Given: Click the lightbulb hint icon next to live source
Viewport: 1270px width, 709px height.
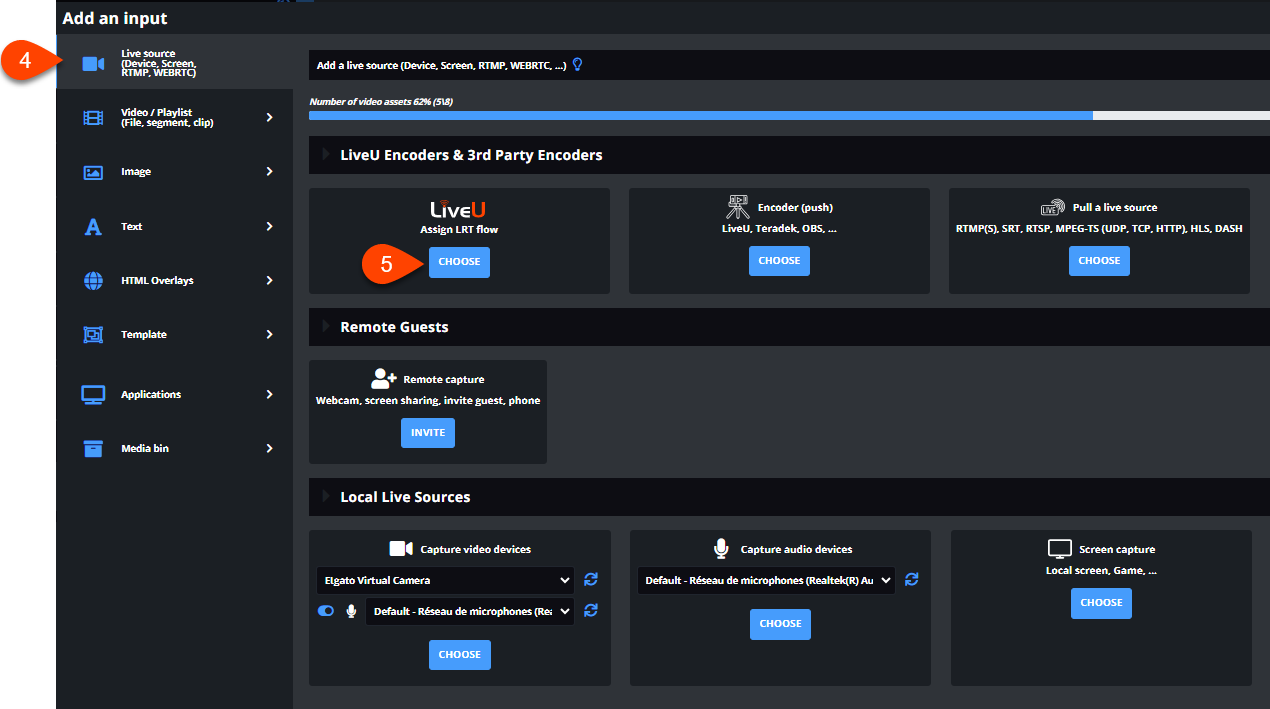Looking at the screenshot, I should pos(577,63).
